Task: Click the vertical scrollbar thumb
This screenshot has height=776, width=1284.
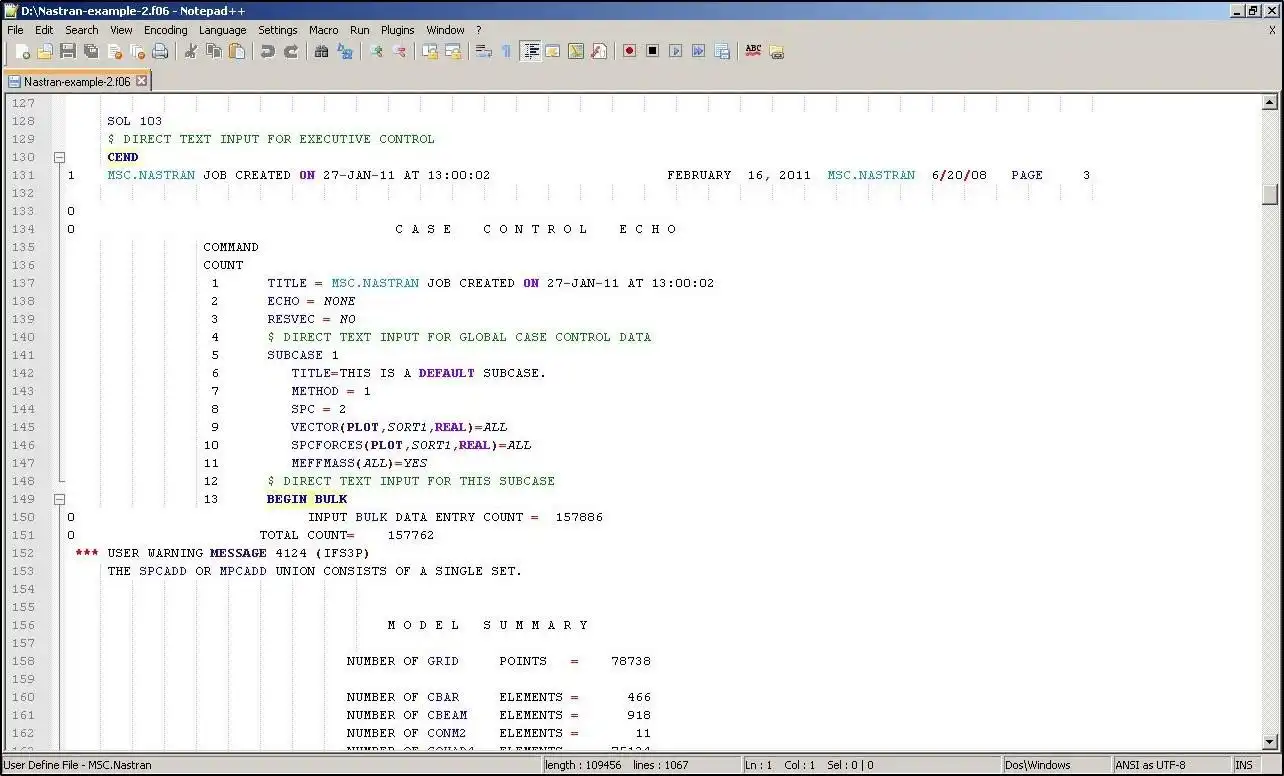Action: 1270,194
